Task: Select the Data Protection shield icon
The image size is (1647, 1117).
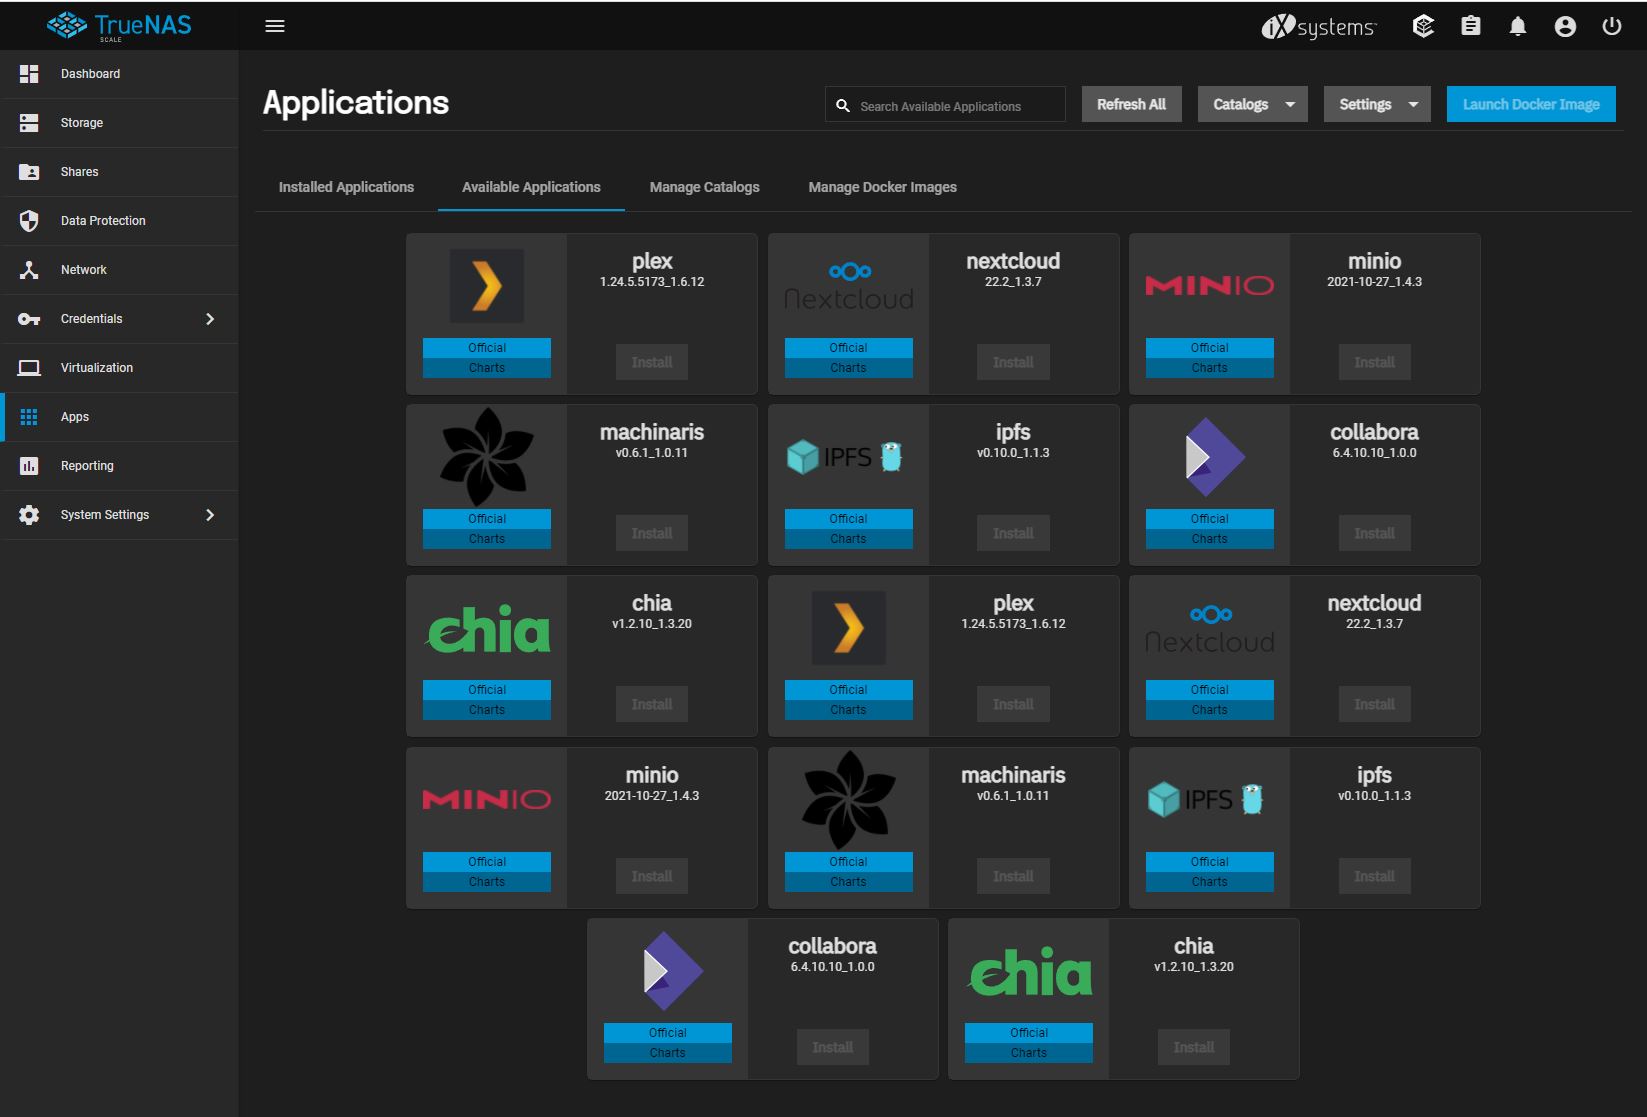Action: coord(29,221)
